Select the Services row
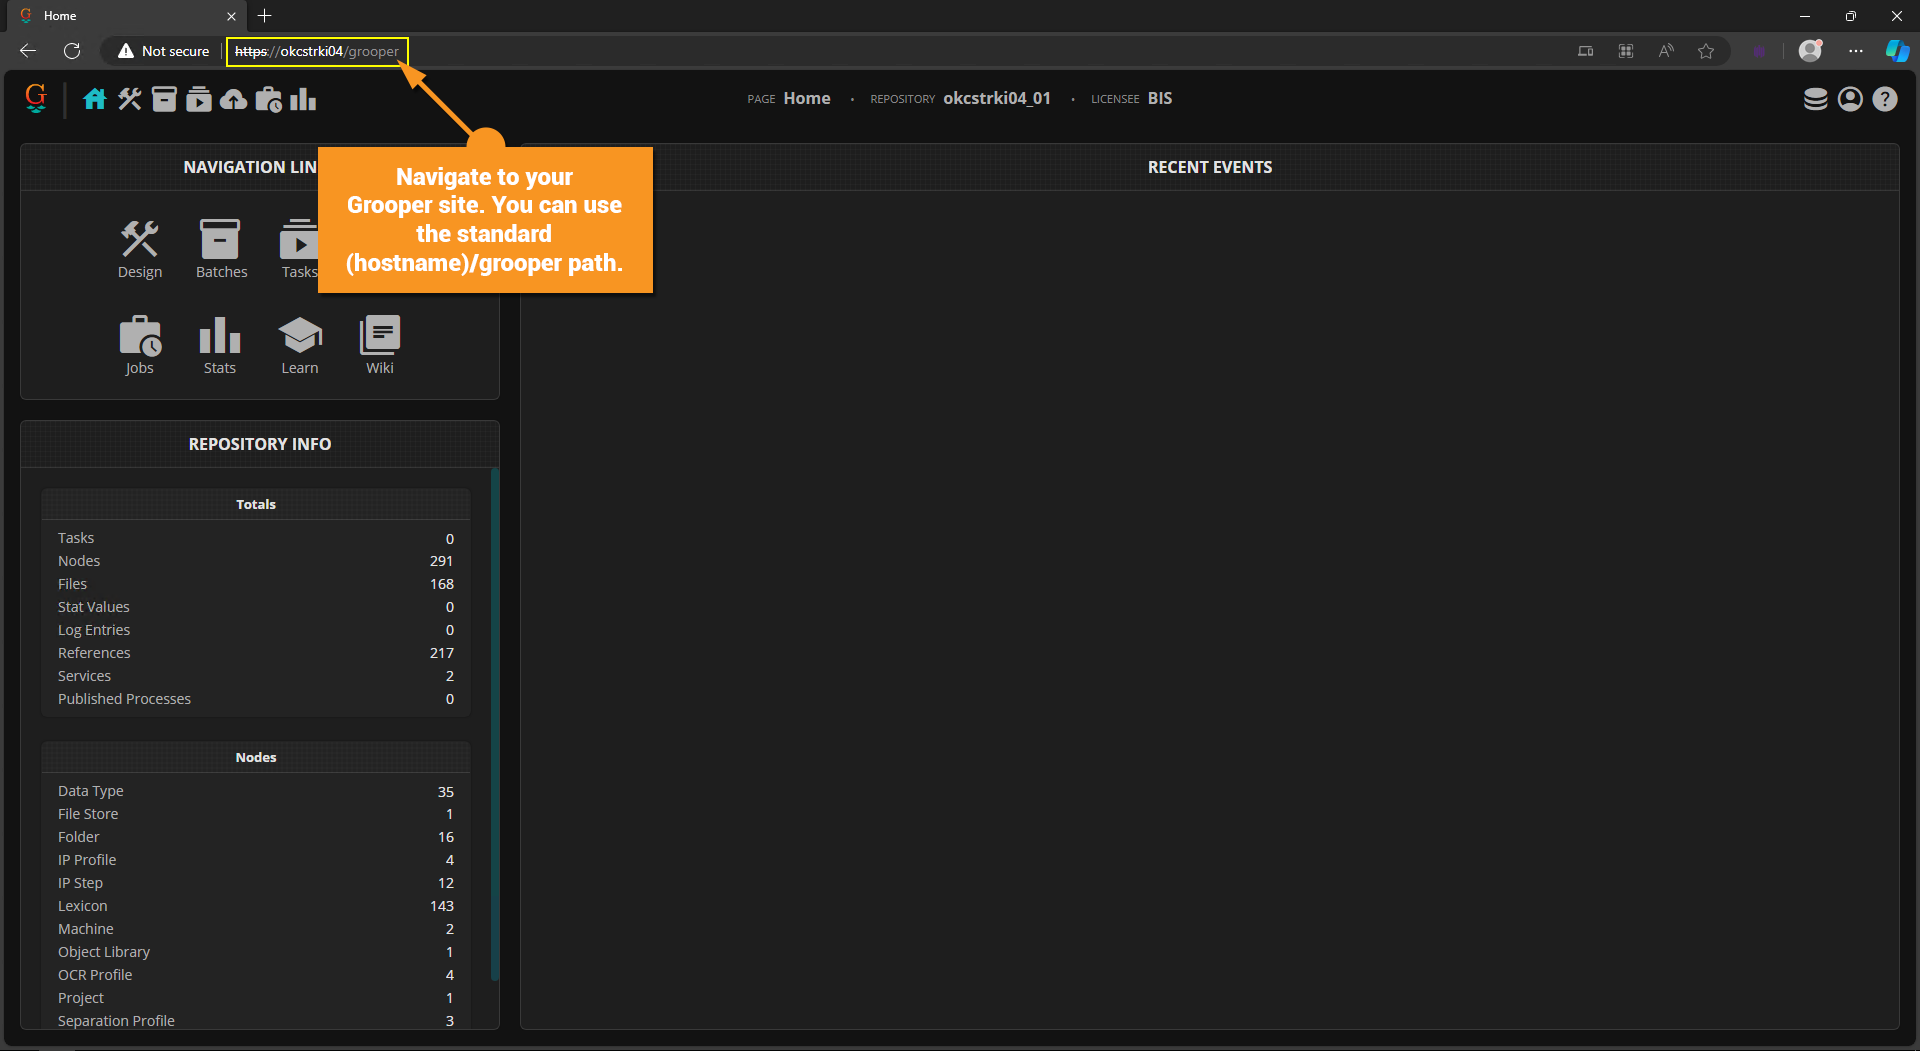Viewport: 1920px width, 1051px height. (256, 676)
